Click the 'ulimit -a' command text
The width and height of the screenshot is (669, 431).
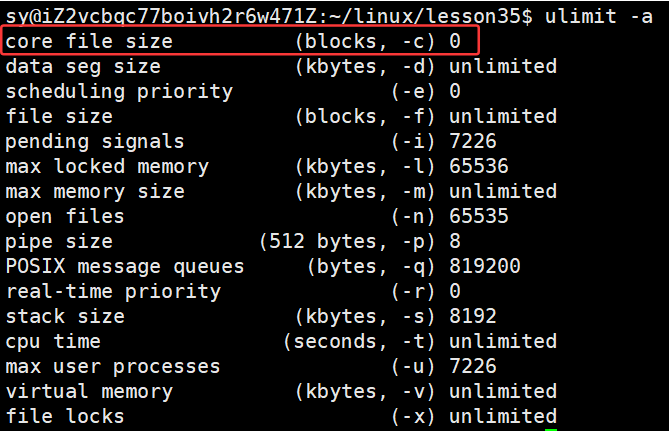[599, 16]
